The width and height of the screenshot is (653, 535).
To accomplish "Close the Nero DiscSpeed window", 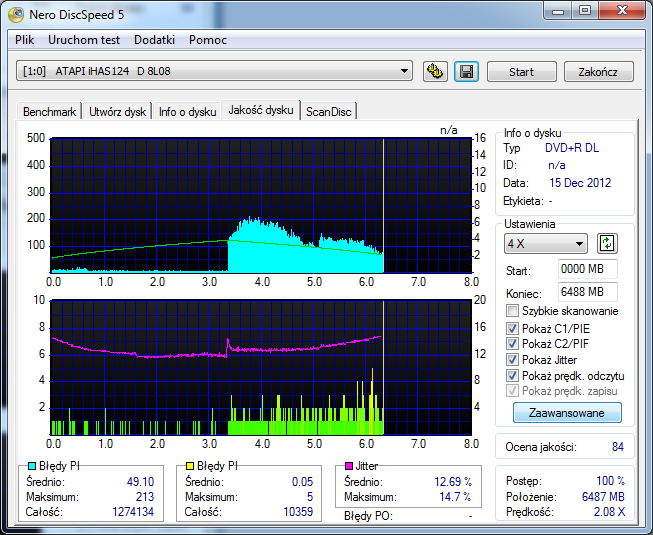I will coord(622,11).
